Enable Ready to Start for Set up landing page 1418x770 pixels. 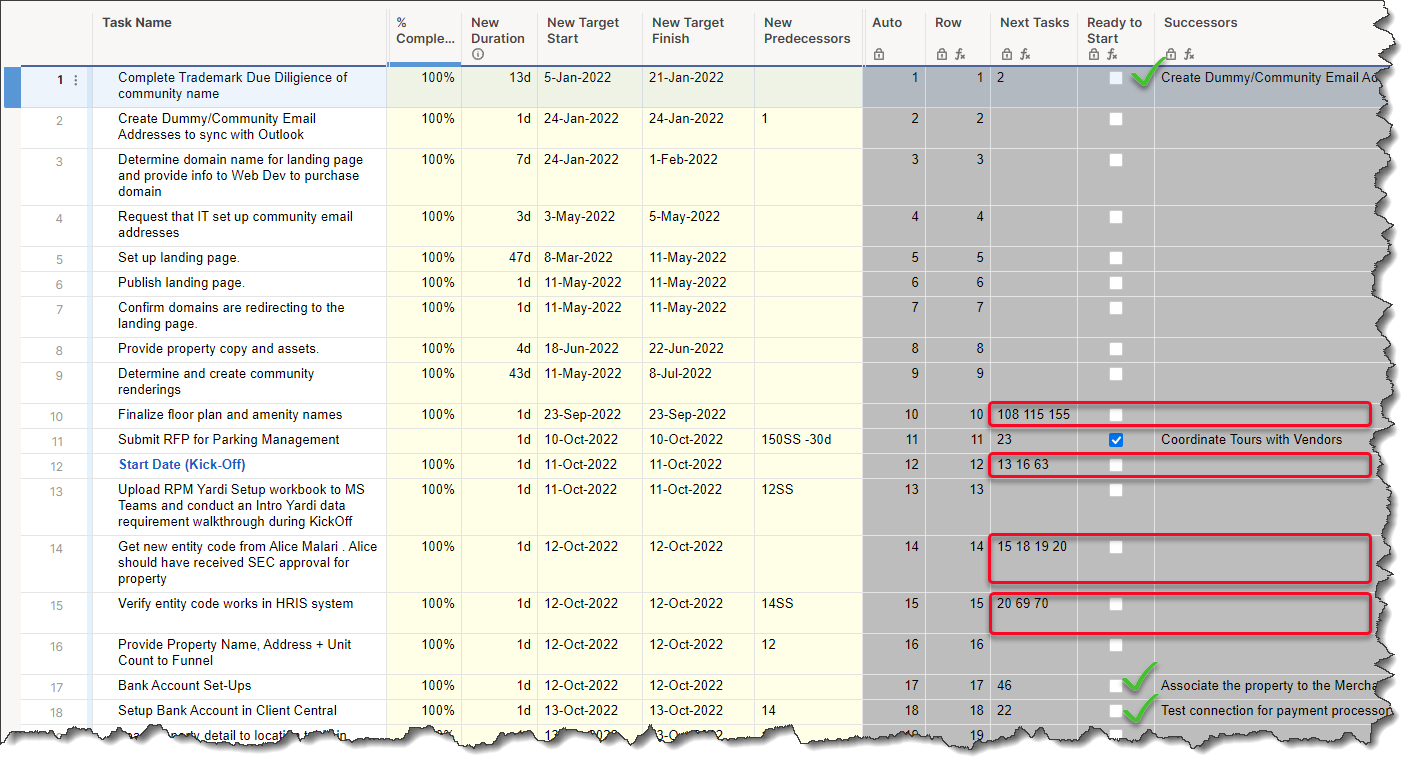click(x=1116, y=258)
